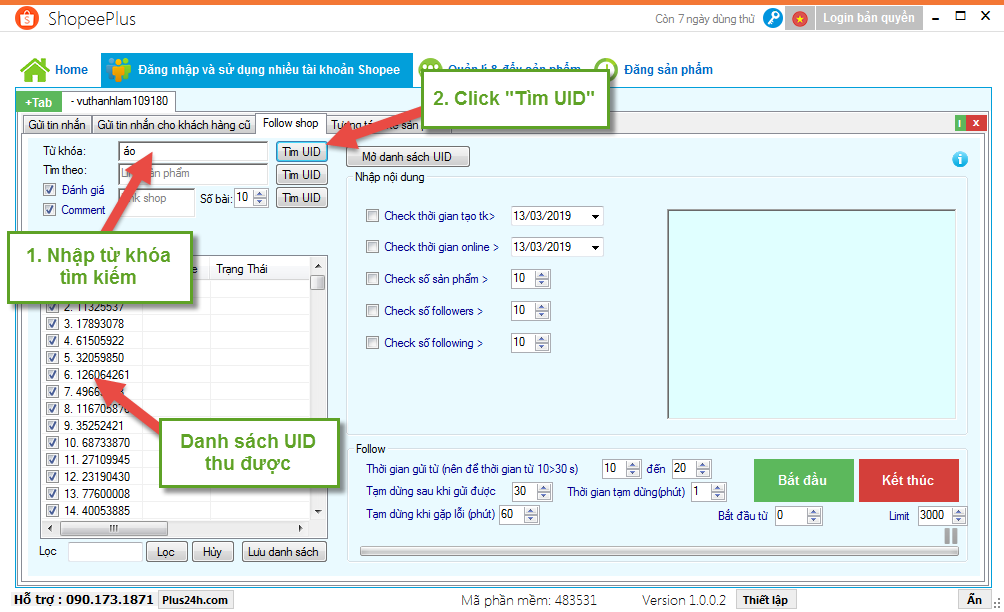Click the Số bài spinner arrows
The height and width of the screenshot is (612, 1004).
(x=261, y=198)
